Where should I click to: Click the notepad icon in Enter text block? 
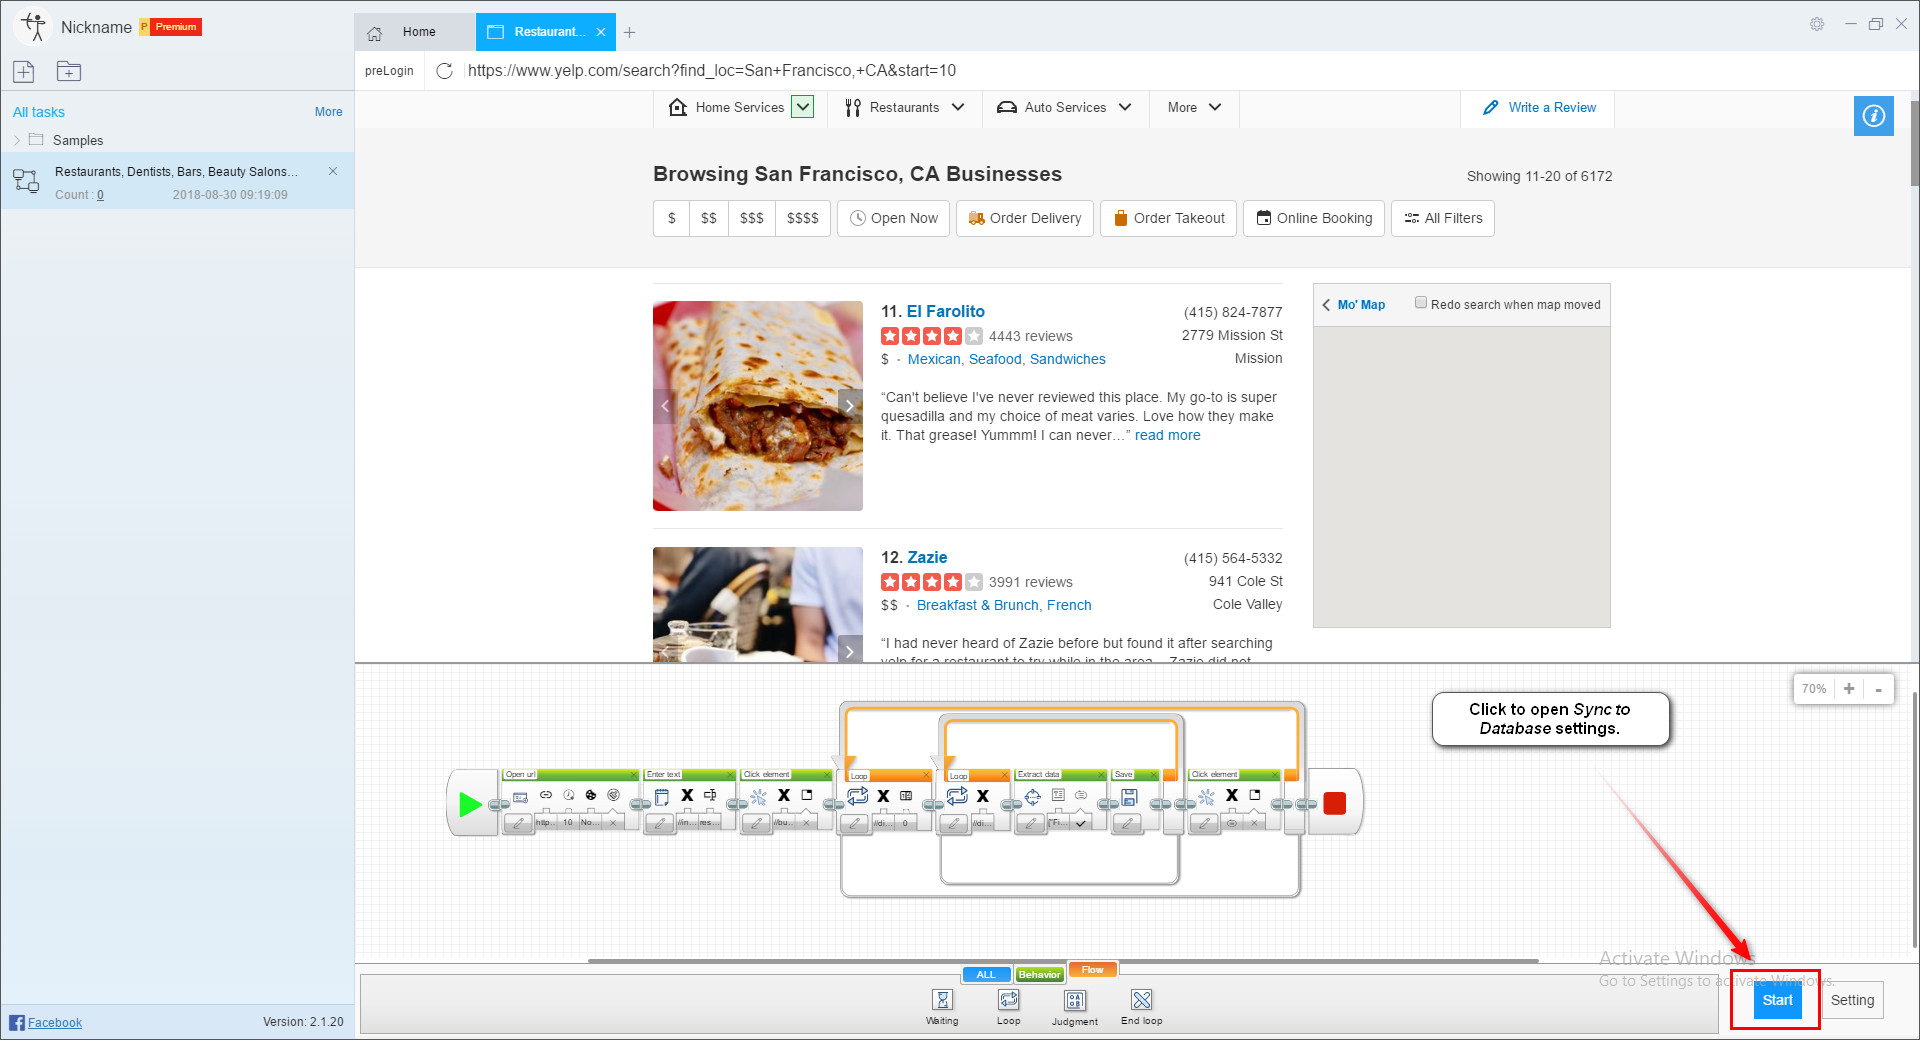(661, 797)
